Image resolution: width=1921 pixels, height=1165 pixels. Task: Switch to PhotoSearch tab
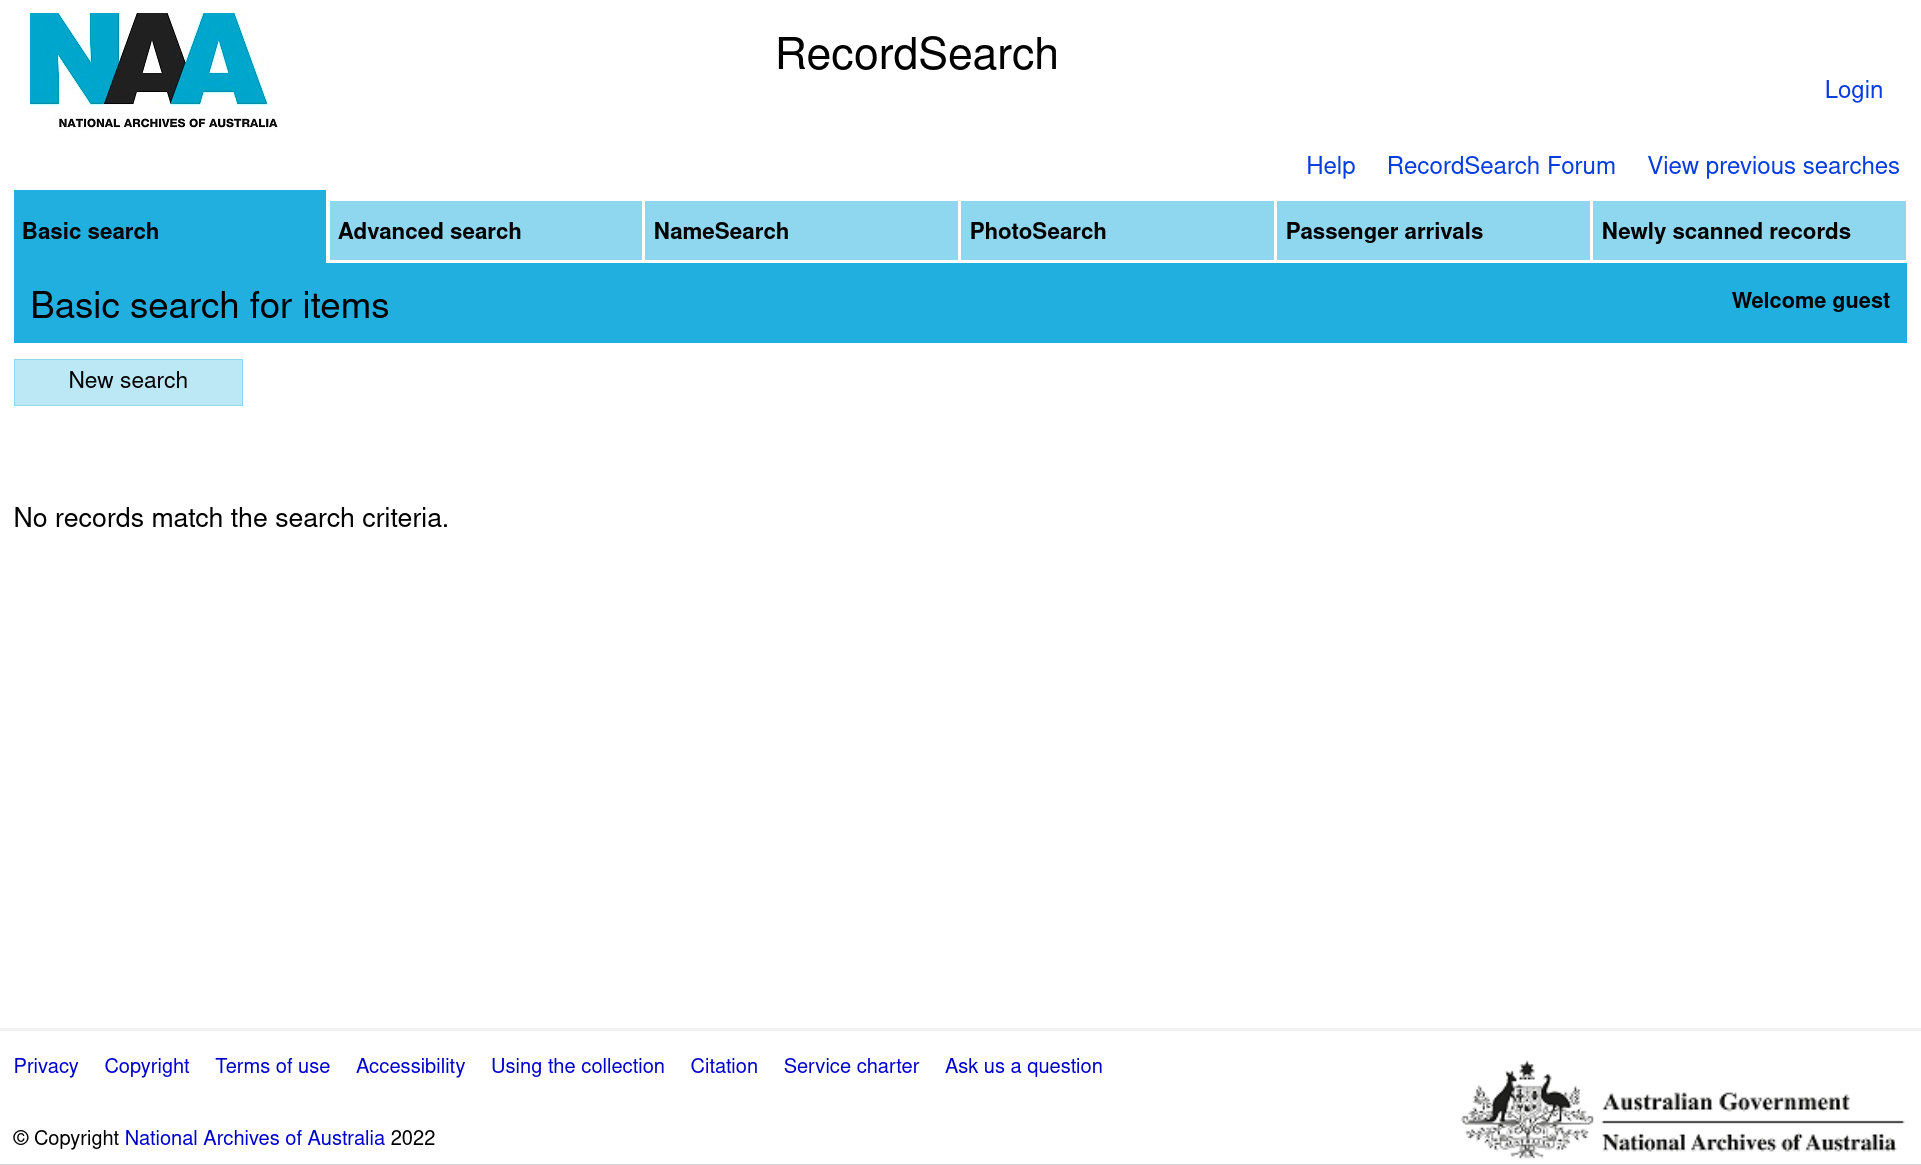1117,231
